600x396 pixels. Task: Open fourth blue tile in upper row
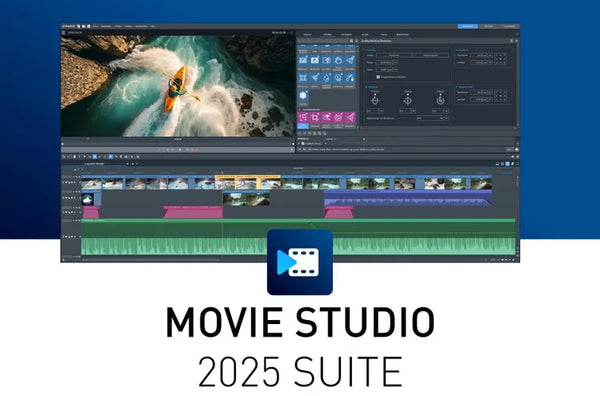(x=338, y=60)
